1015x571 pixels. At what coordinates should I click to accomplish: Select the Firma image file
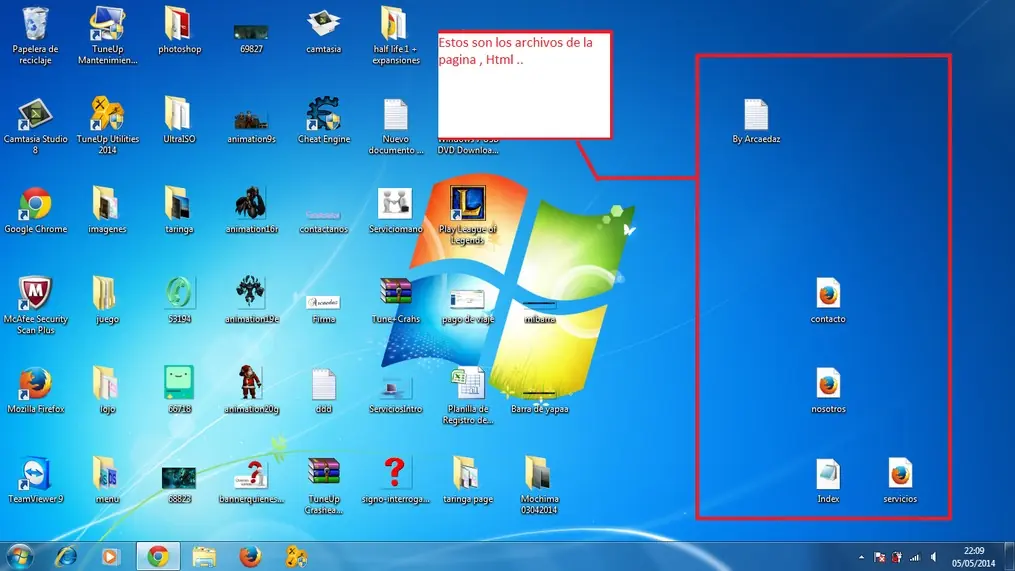[x=324, y=302]
